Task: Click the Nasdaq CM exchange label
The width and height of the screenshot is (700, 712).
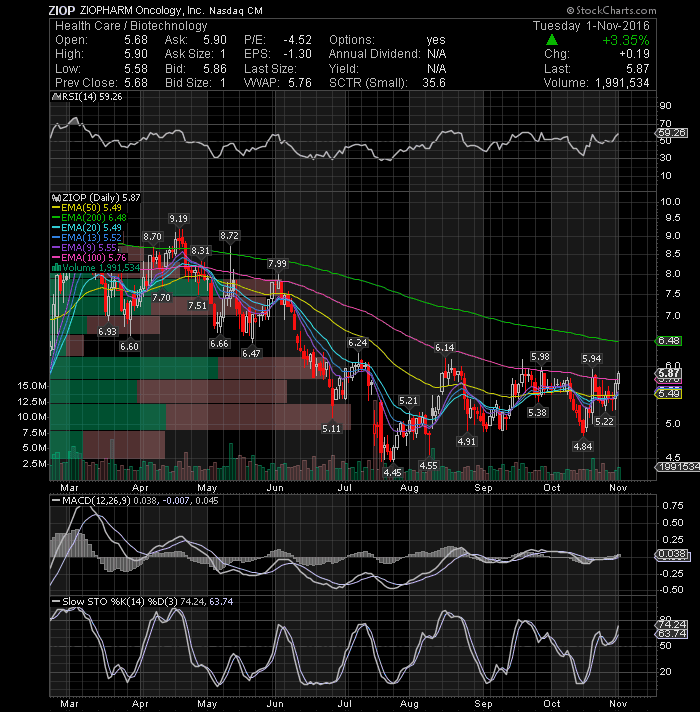Action: tap(236, 10)
